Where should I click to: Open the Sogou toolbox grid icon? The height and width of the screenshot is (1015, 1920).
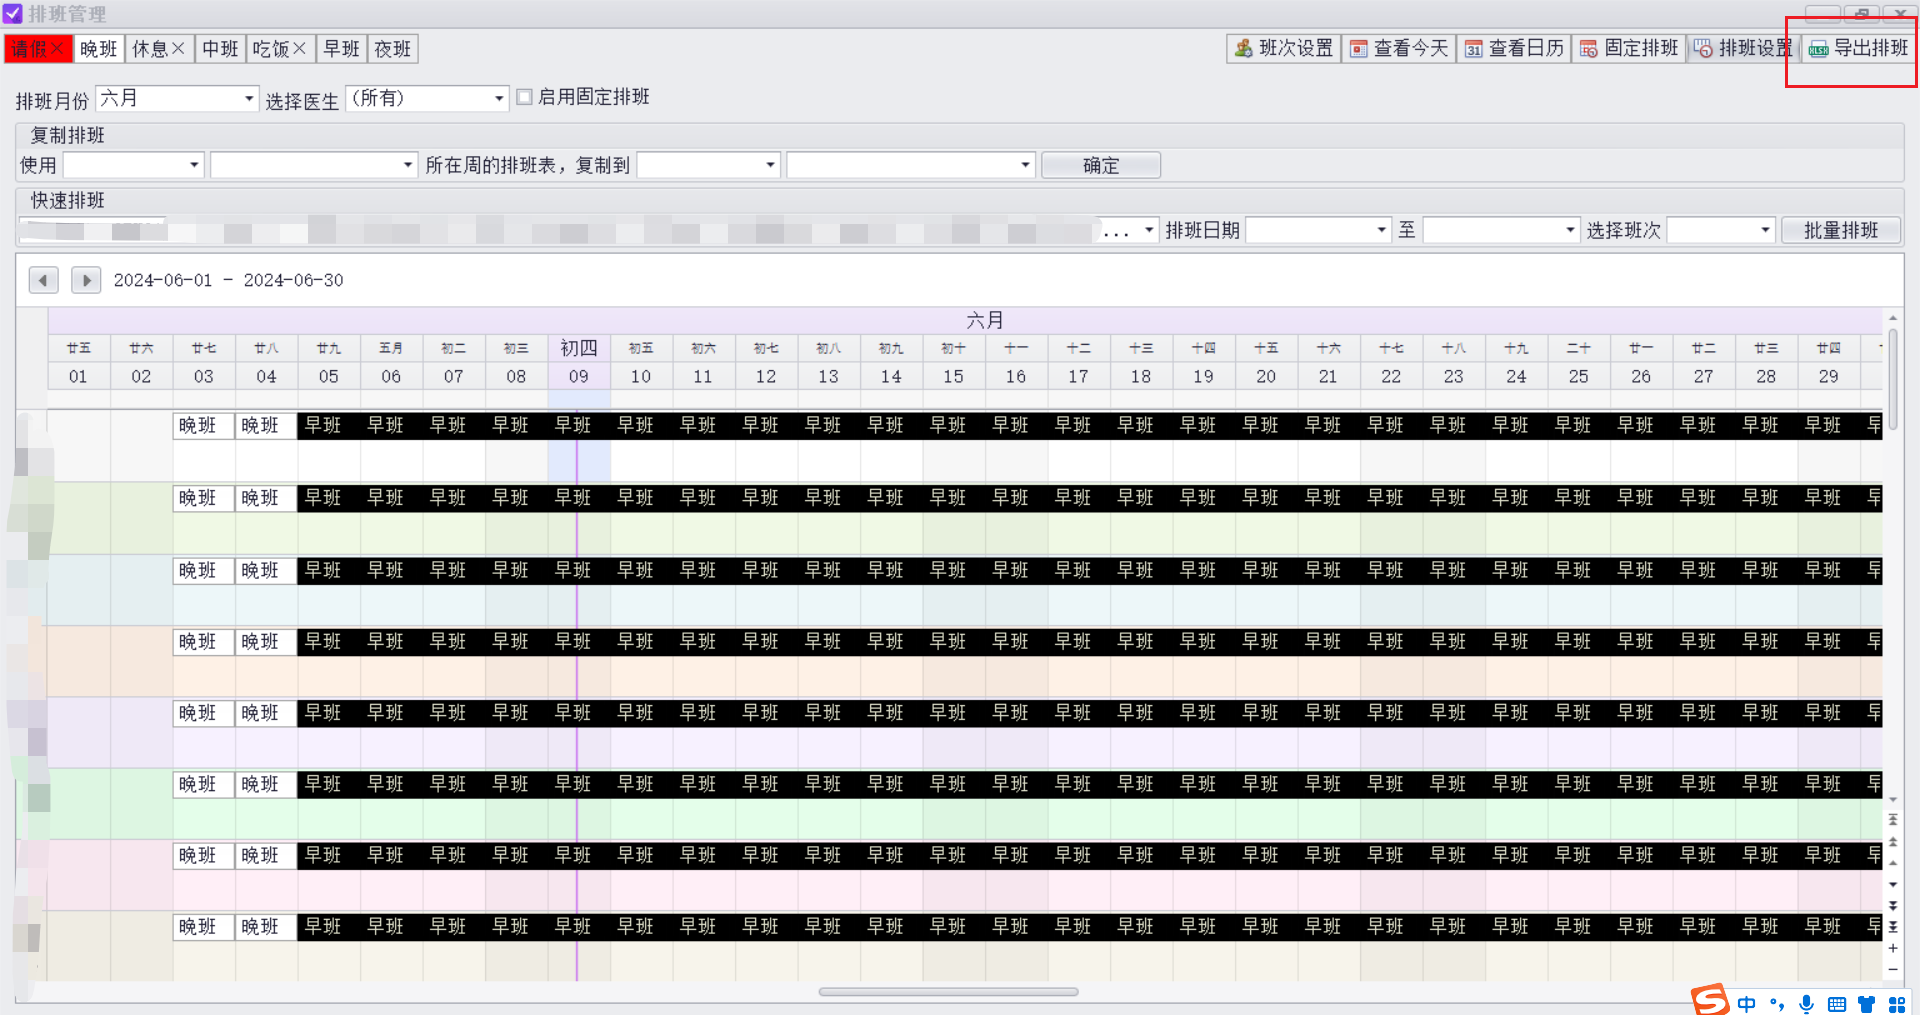1897,1004
